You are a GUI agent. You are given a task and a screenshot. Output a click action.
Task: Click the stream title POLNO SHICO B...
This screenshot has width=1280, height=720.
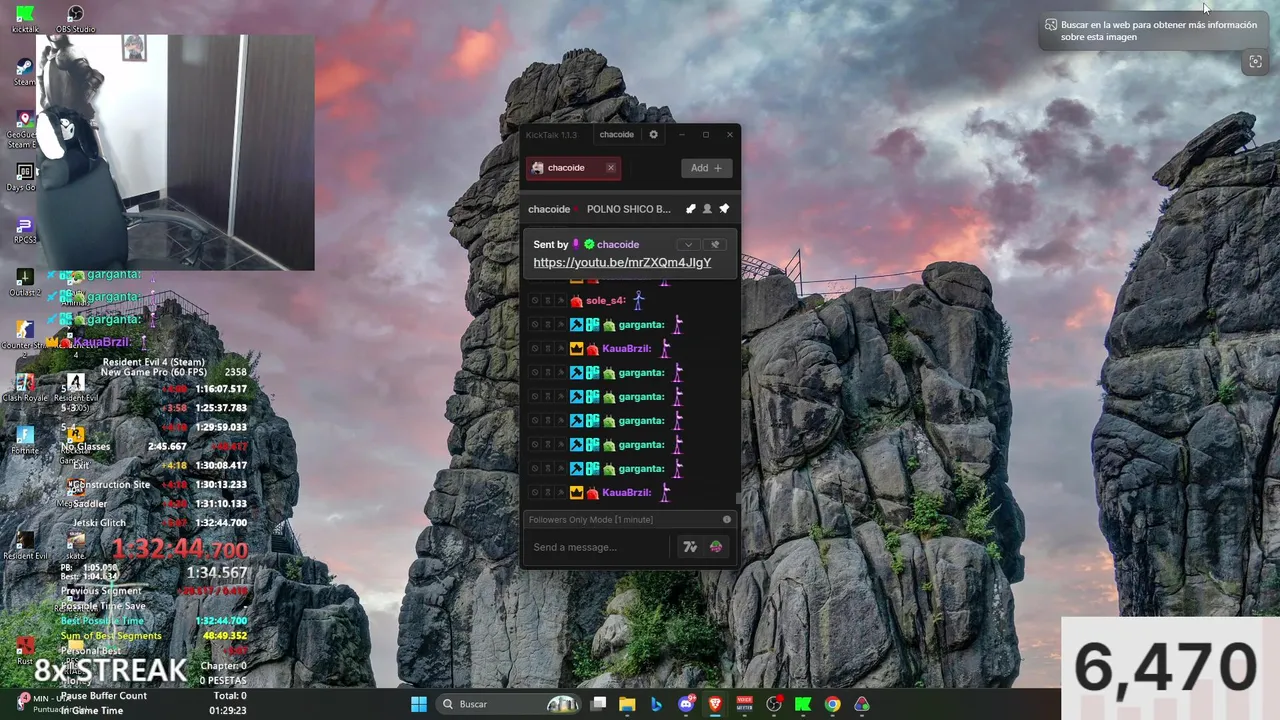(x=629, y=209)
